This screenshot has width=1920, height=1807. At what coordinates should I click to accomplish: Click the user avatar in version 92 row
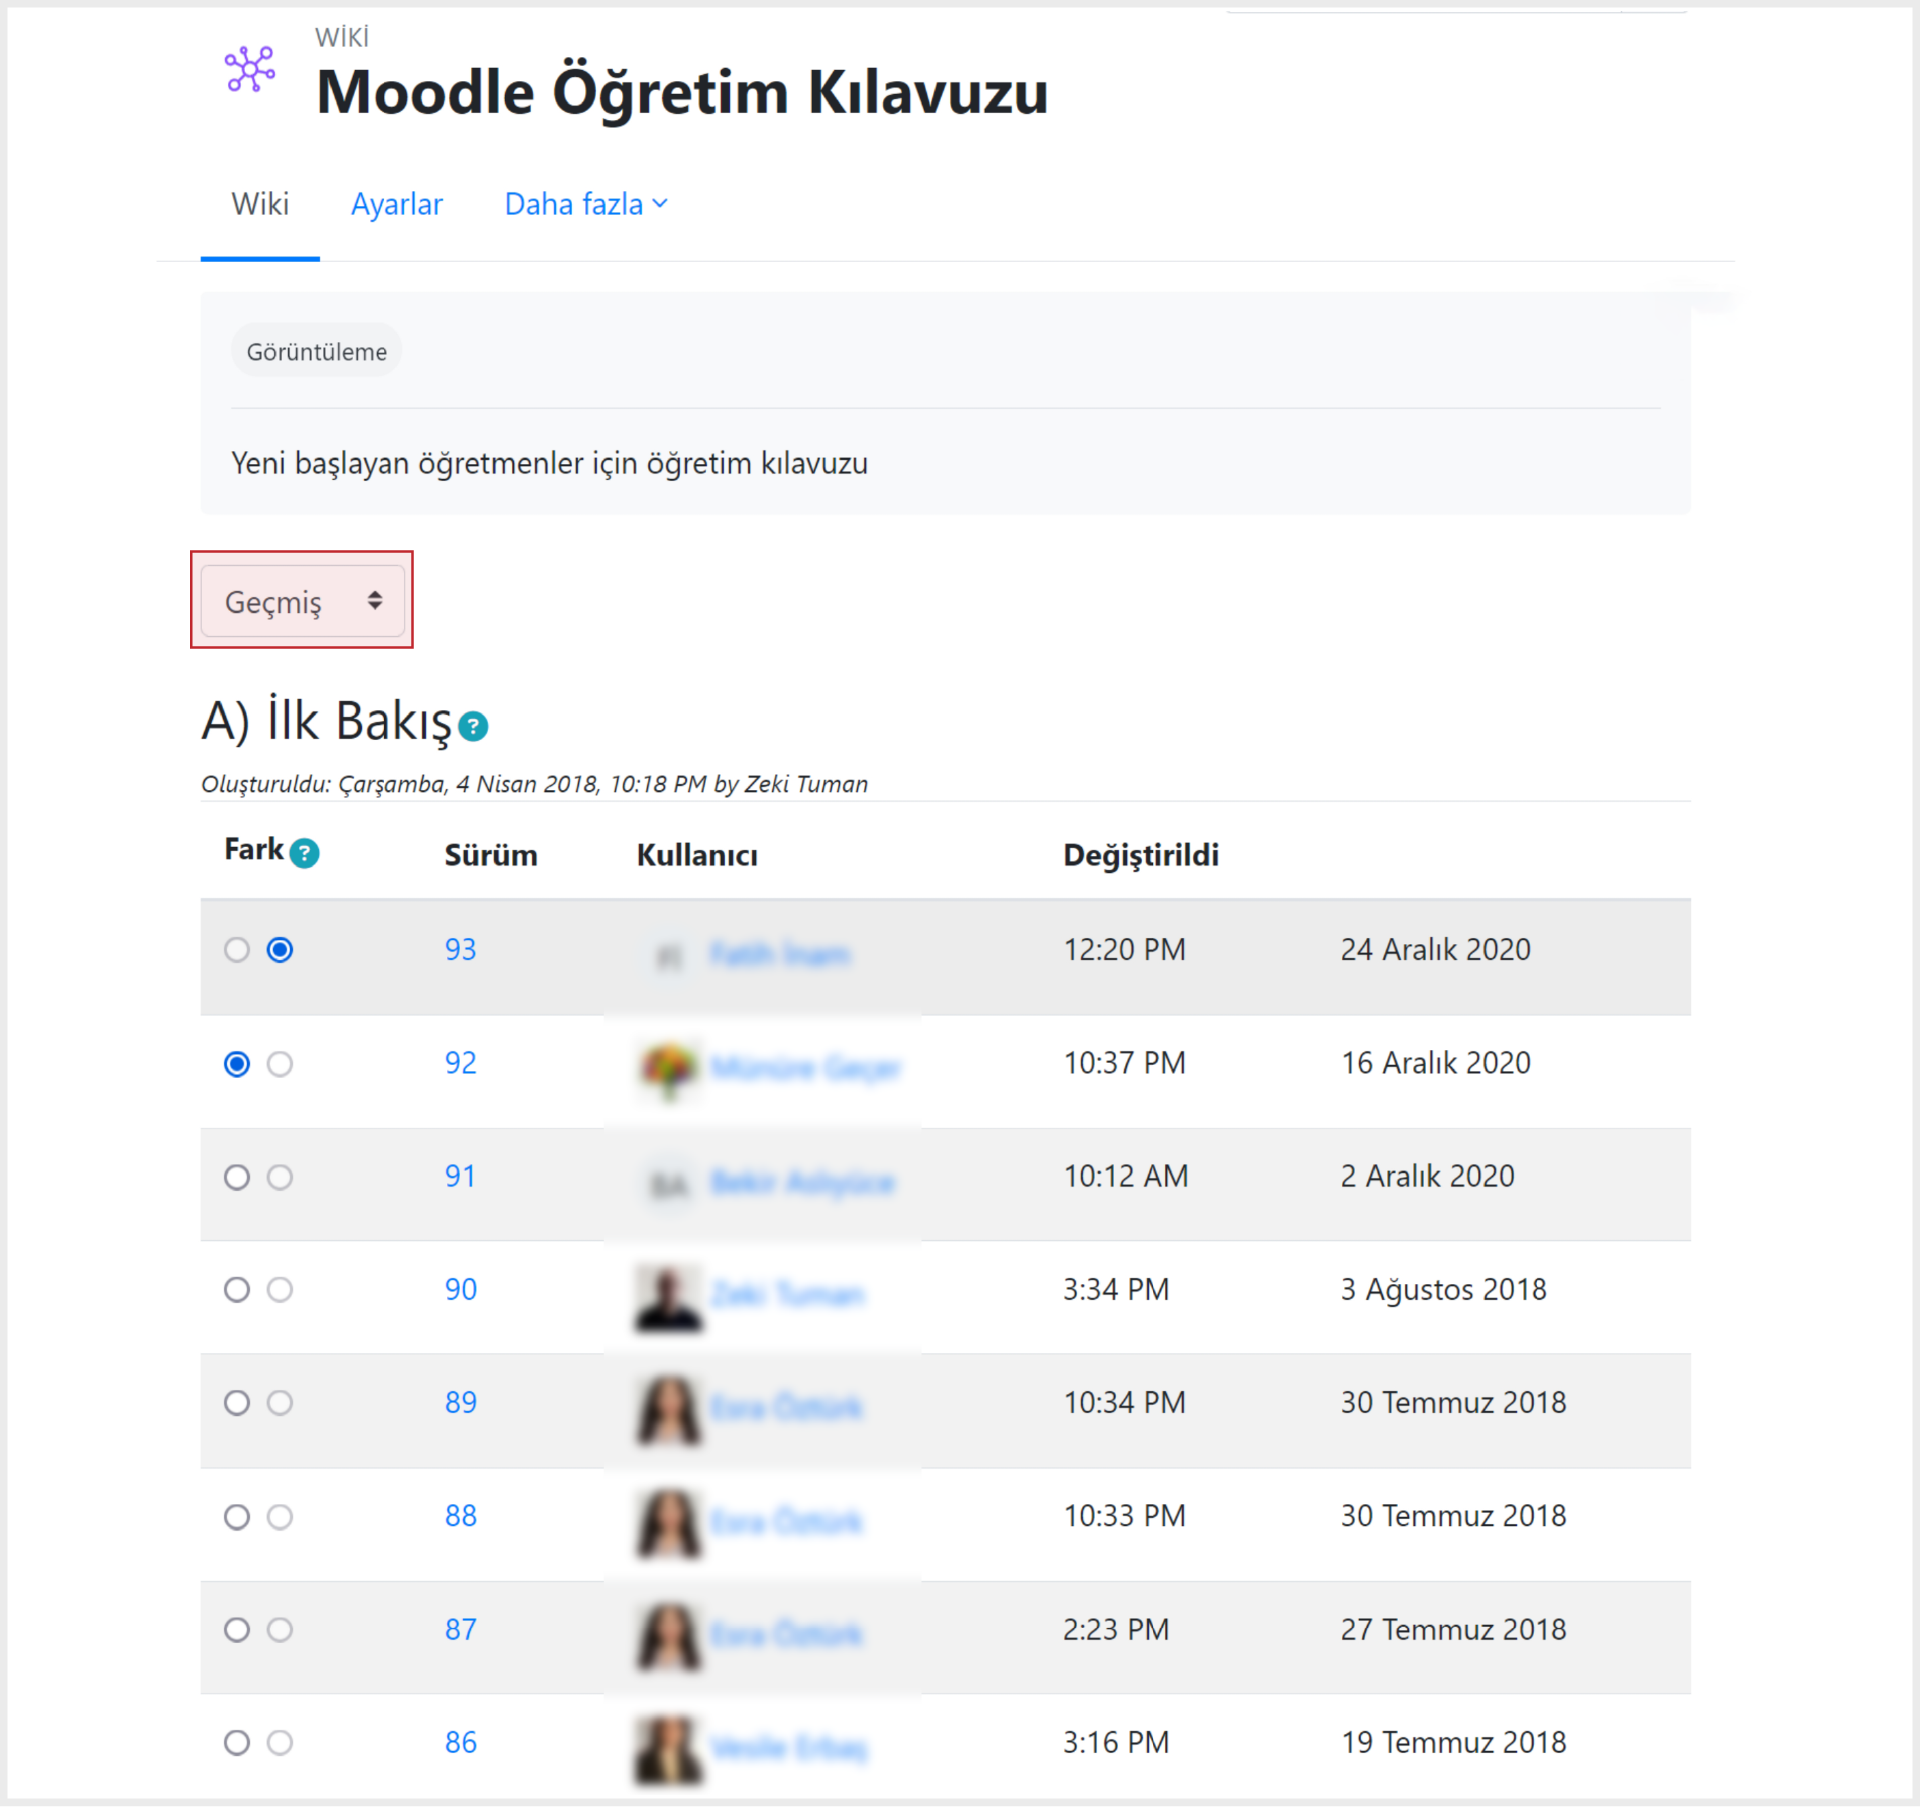point(669,1069)
